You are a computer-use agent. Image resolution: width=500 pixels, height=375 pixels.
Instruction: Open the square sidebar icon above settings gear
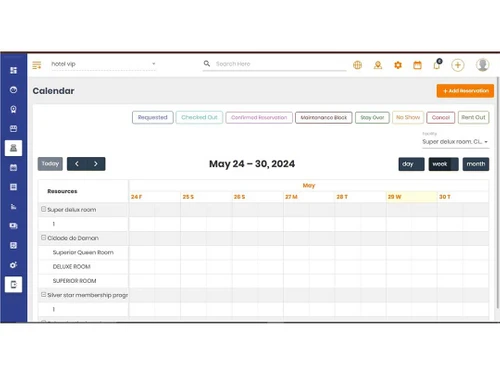click(13, 246)
